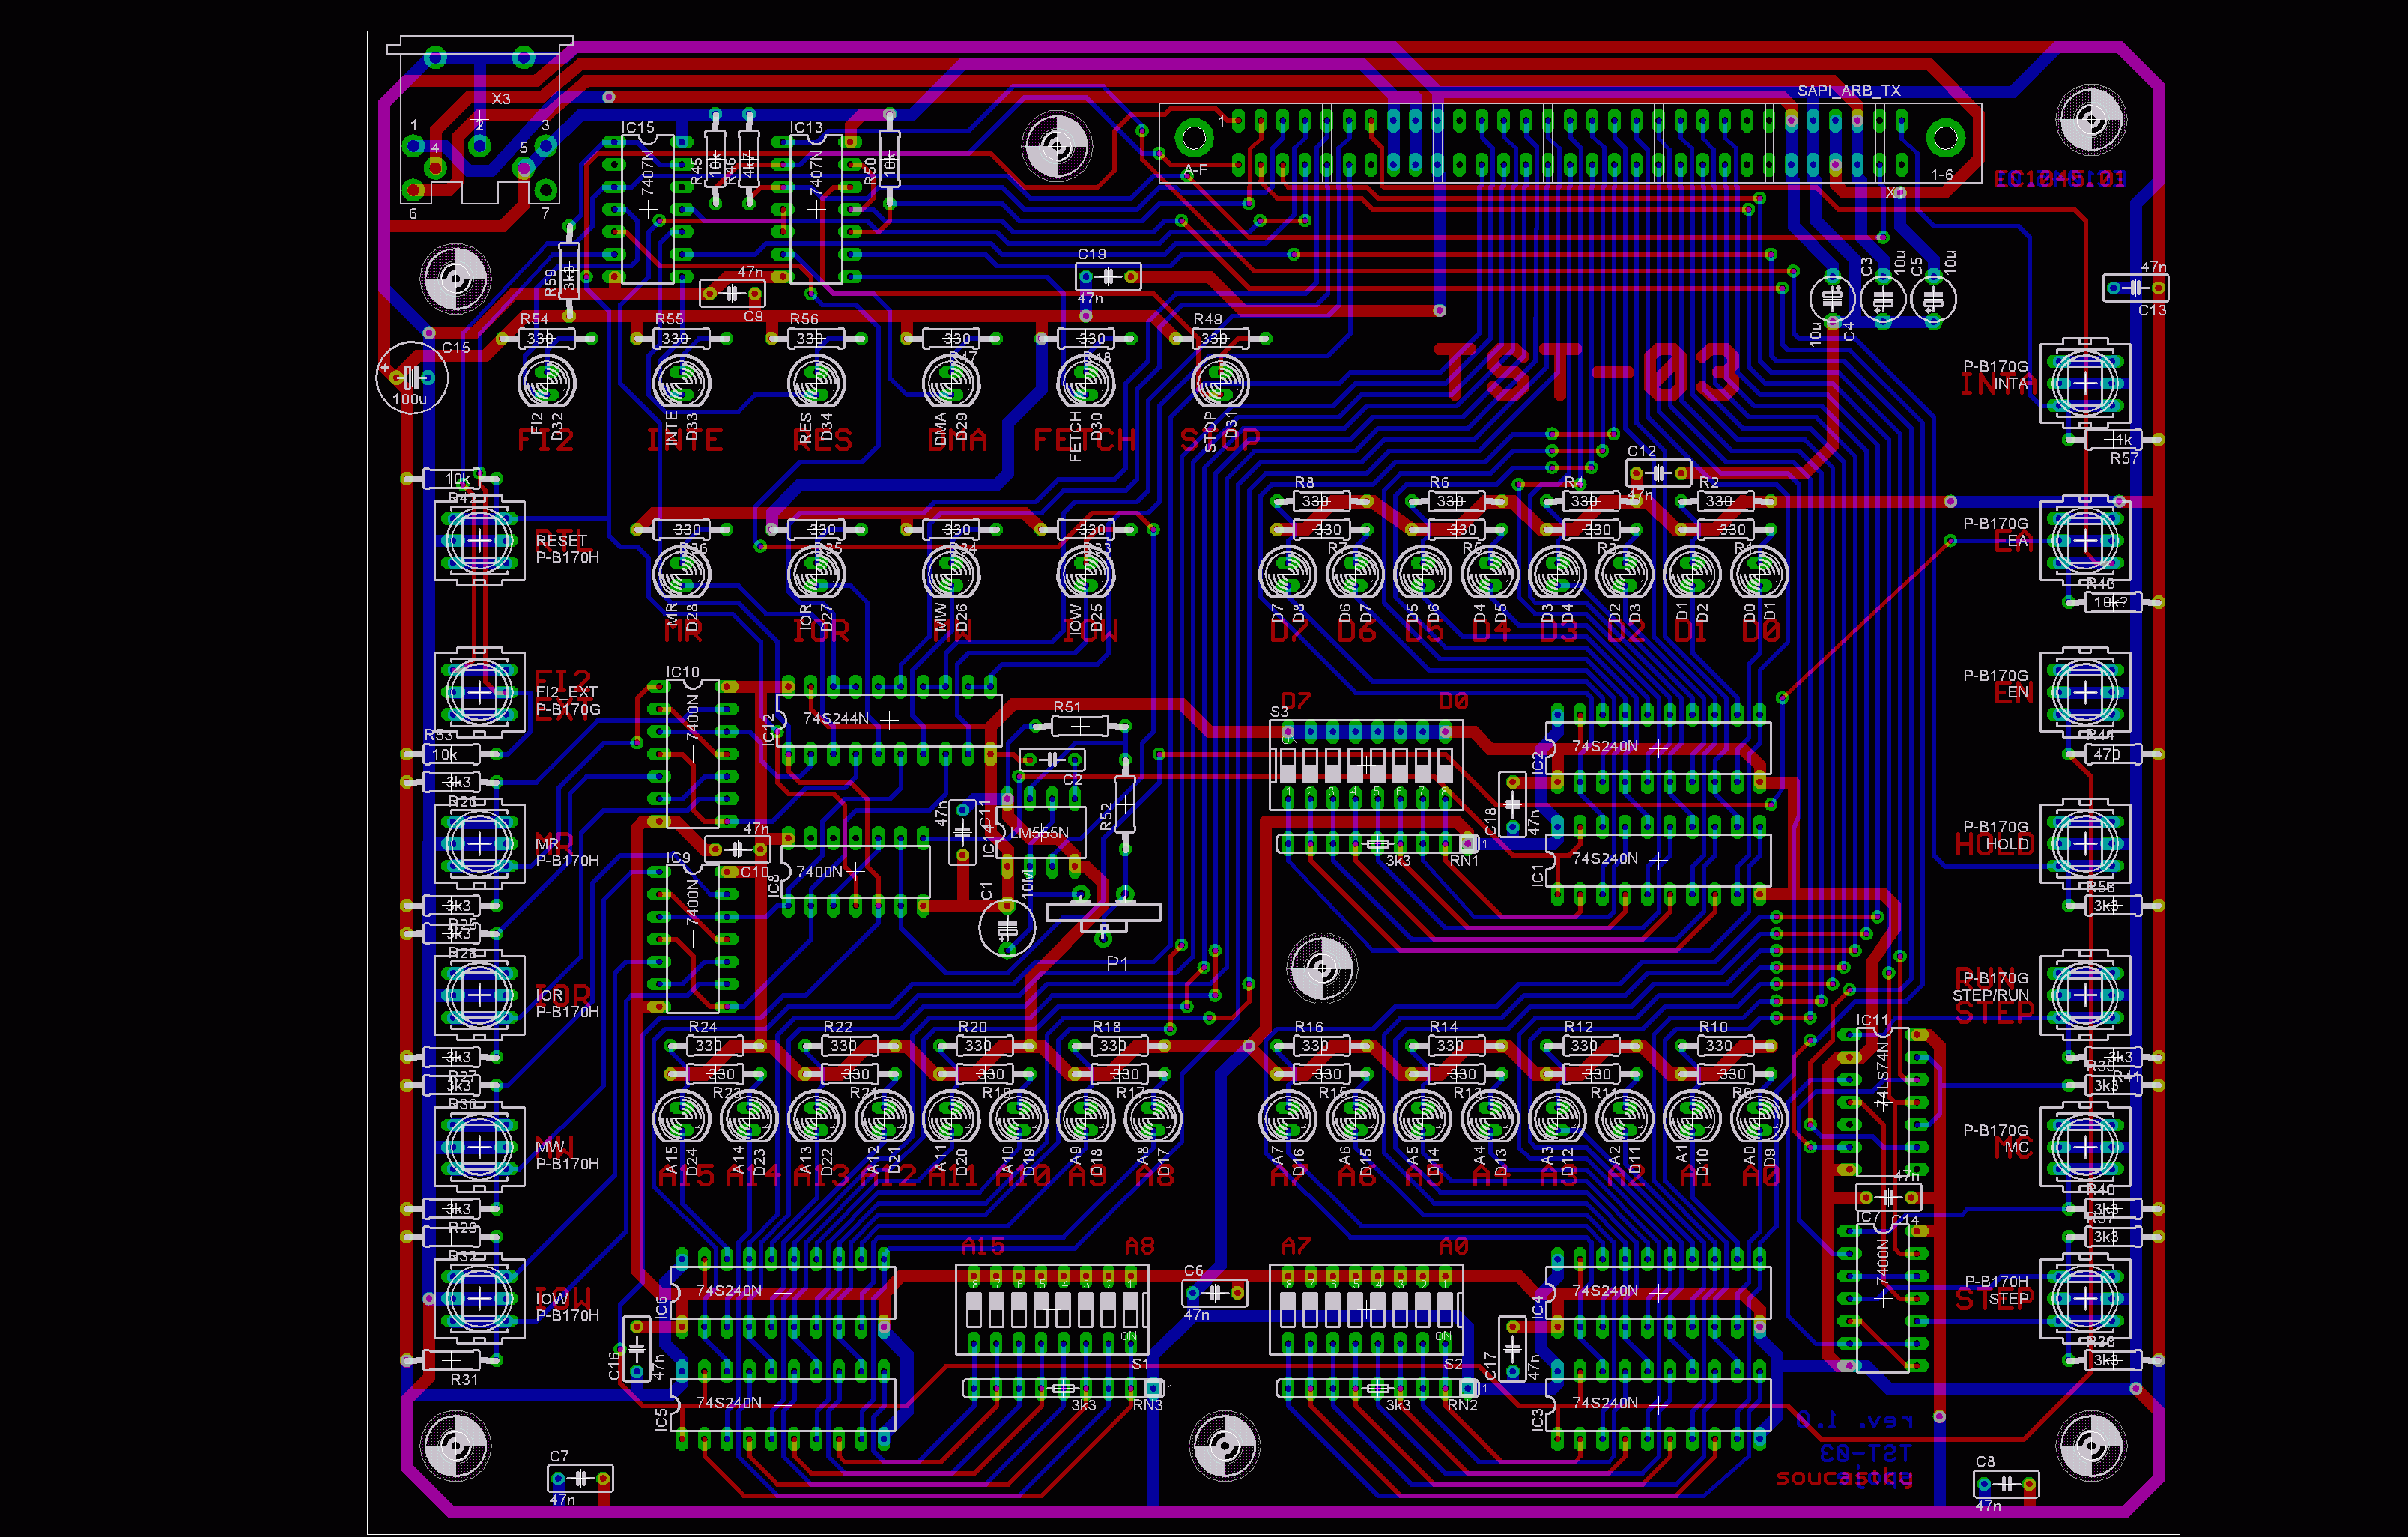The height and width of the screenshot is (1537, 2408).
Task: Click the S1 DIP switch block
Action: click(x=1052, y=1310)
